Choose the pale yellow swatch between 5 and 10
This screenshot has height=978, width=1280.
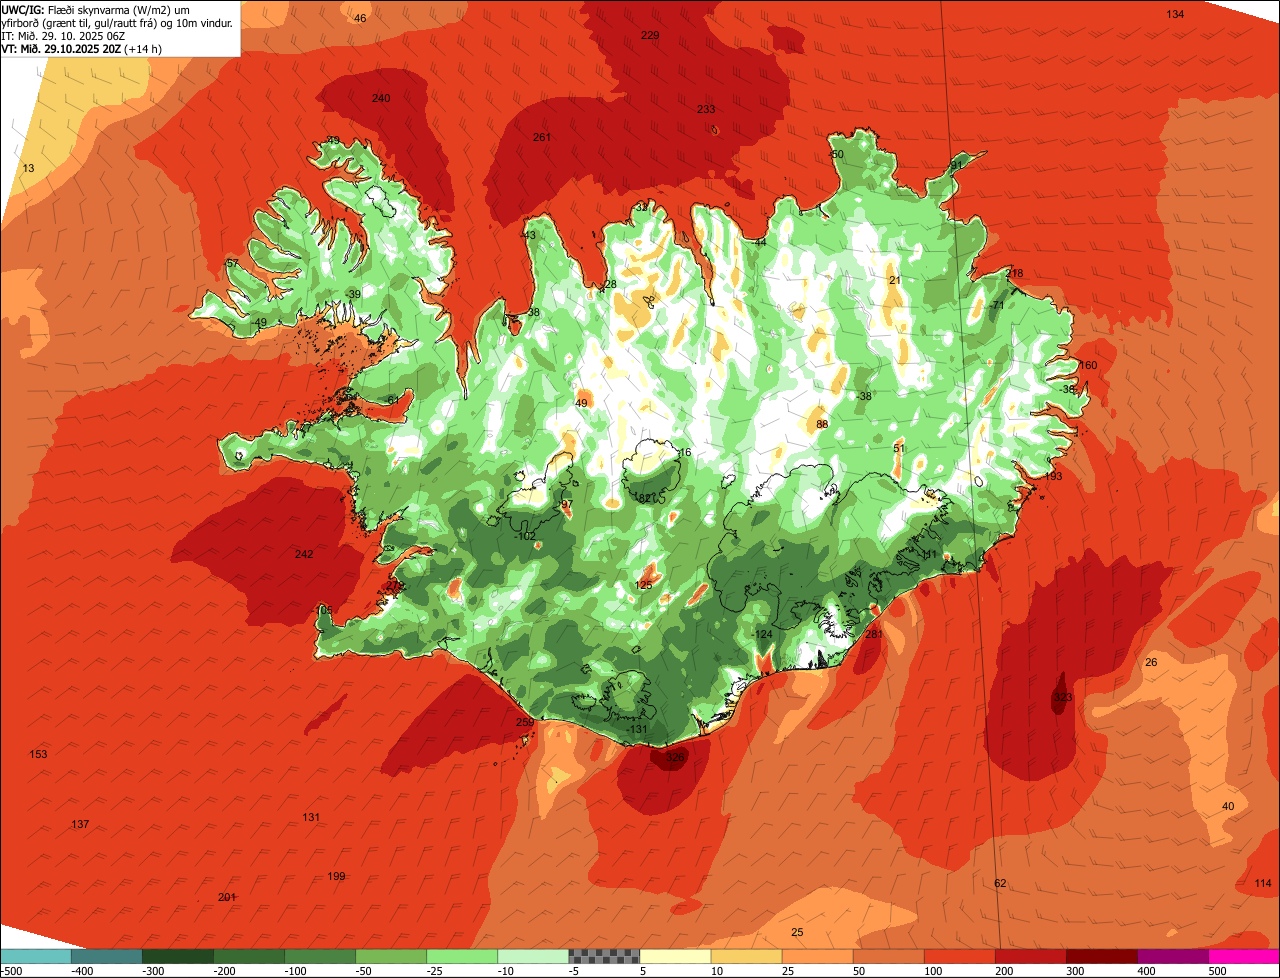pyautogui.click(x=675, y=956)
